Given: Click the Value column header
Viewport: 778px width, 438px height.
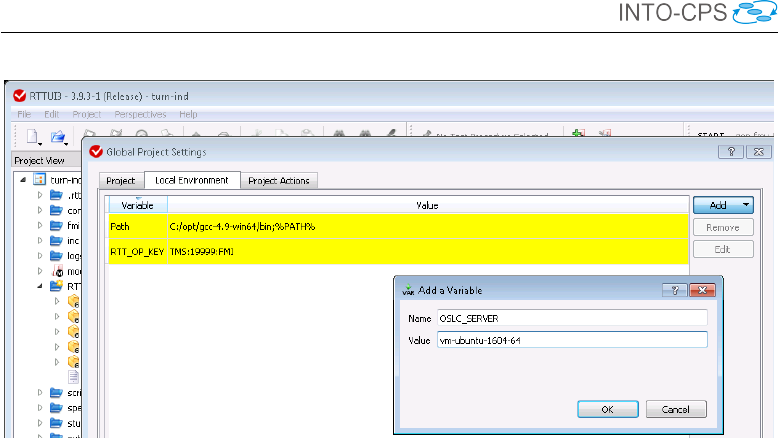Looking at the screenshot, I should tap(428, 205).
